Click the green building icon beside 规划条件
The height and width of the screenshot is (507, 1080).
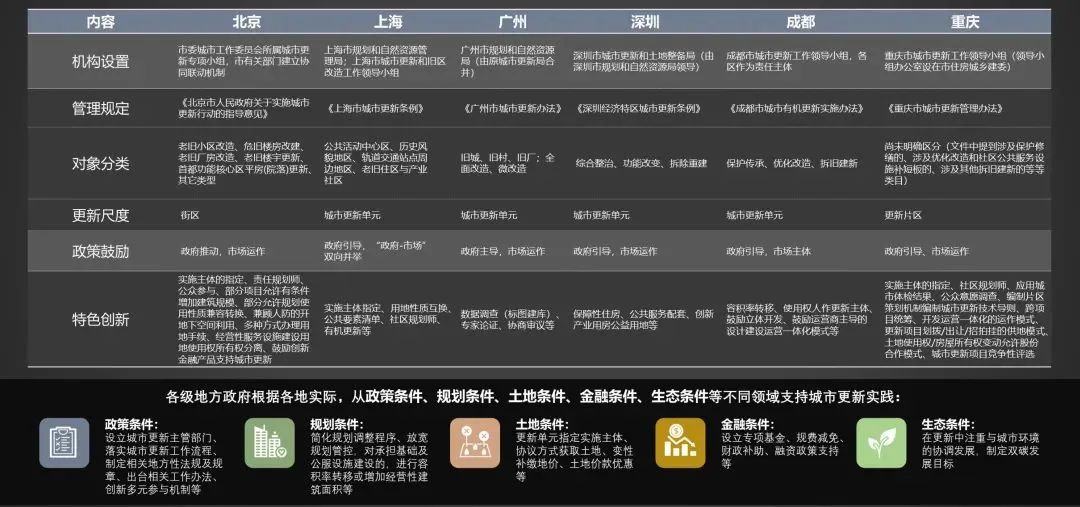(269, 443)
